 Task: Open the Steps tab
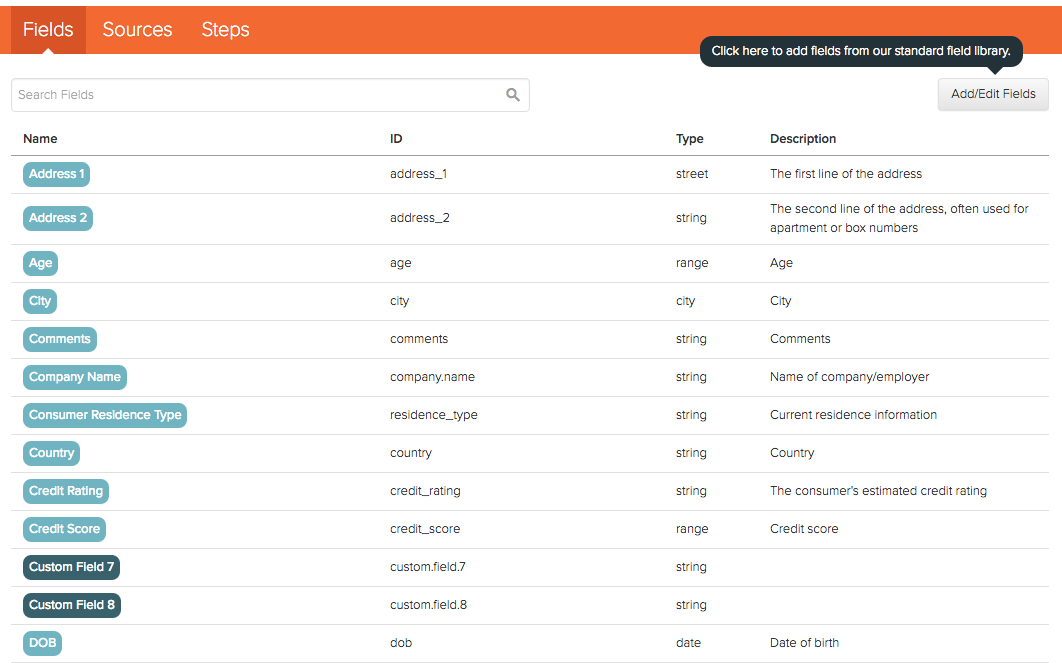pyautogui.click(x=224, y=29)
